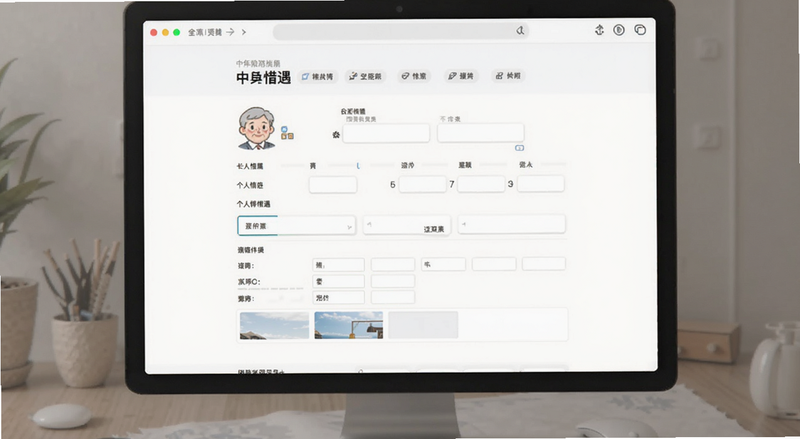
Task: Click the forward arrow in browser toolbar
Action: pos(231,32)
